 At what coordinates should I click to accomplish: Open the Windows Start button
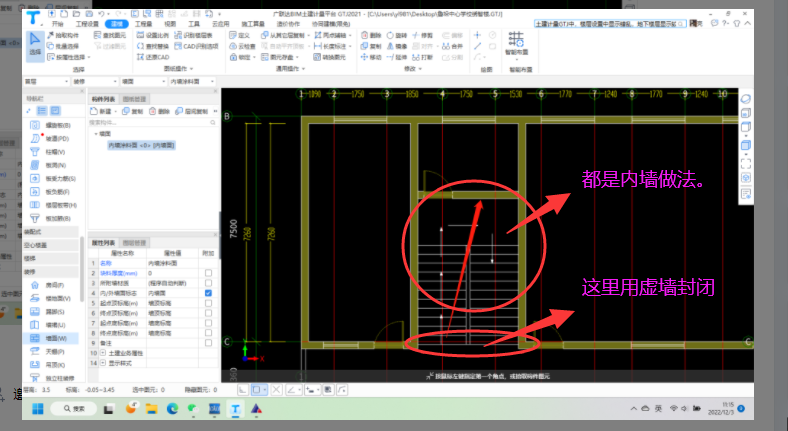coord(38,409)
